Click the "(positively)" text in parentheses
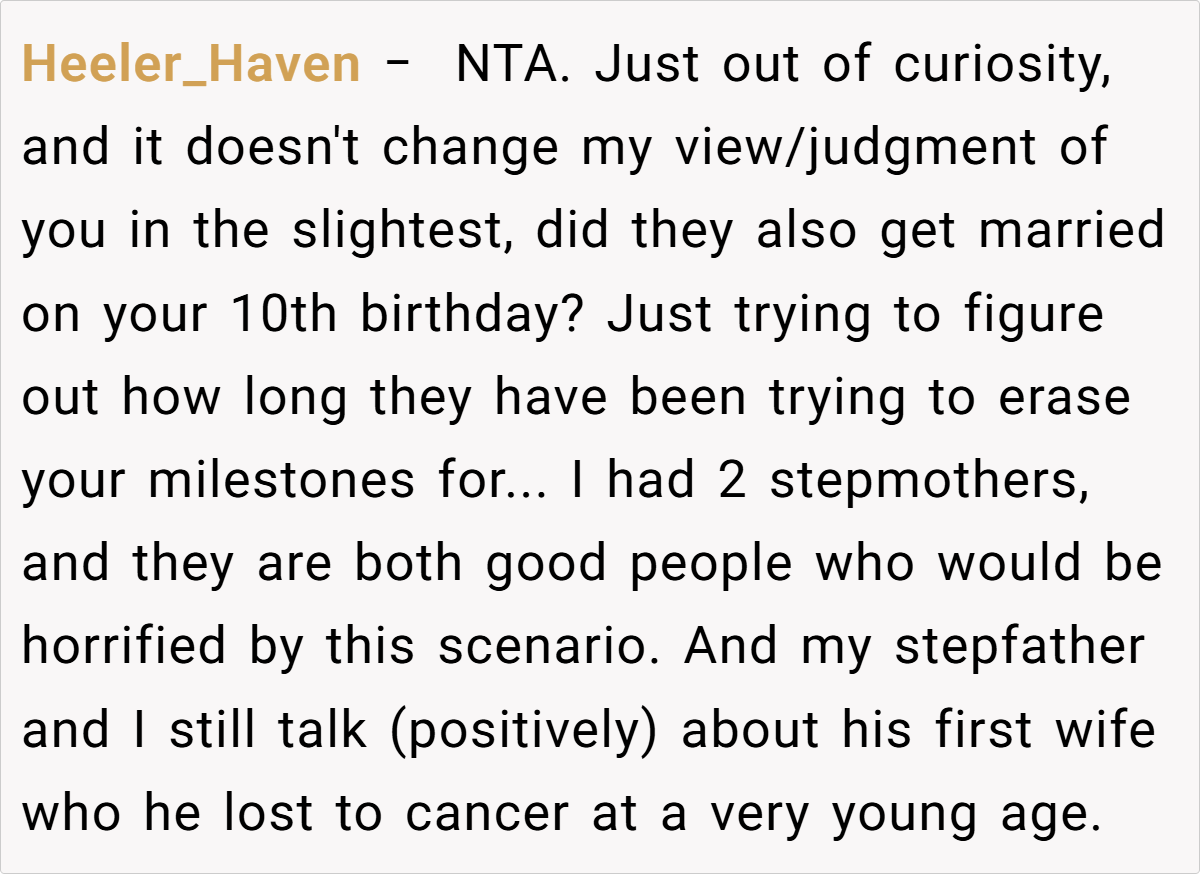The height and width of the screenshot is (874, 1200). [x=523, y=729]
